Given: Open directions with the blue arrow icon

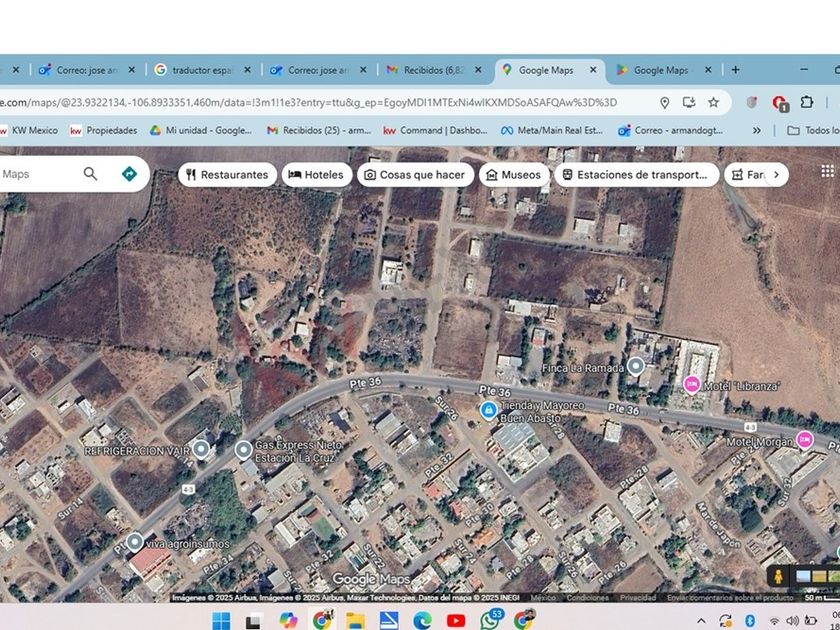Looking at the screenshot, I should click(129, 174).
